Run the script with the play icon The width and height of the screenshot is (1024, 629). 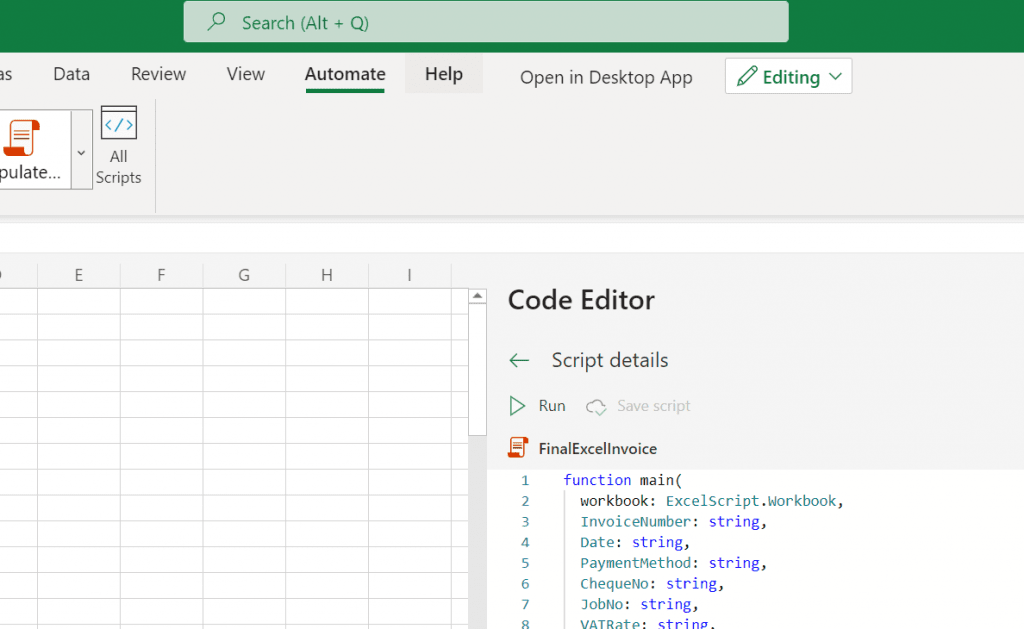[517, 406]
